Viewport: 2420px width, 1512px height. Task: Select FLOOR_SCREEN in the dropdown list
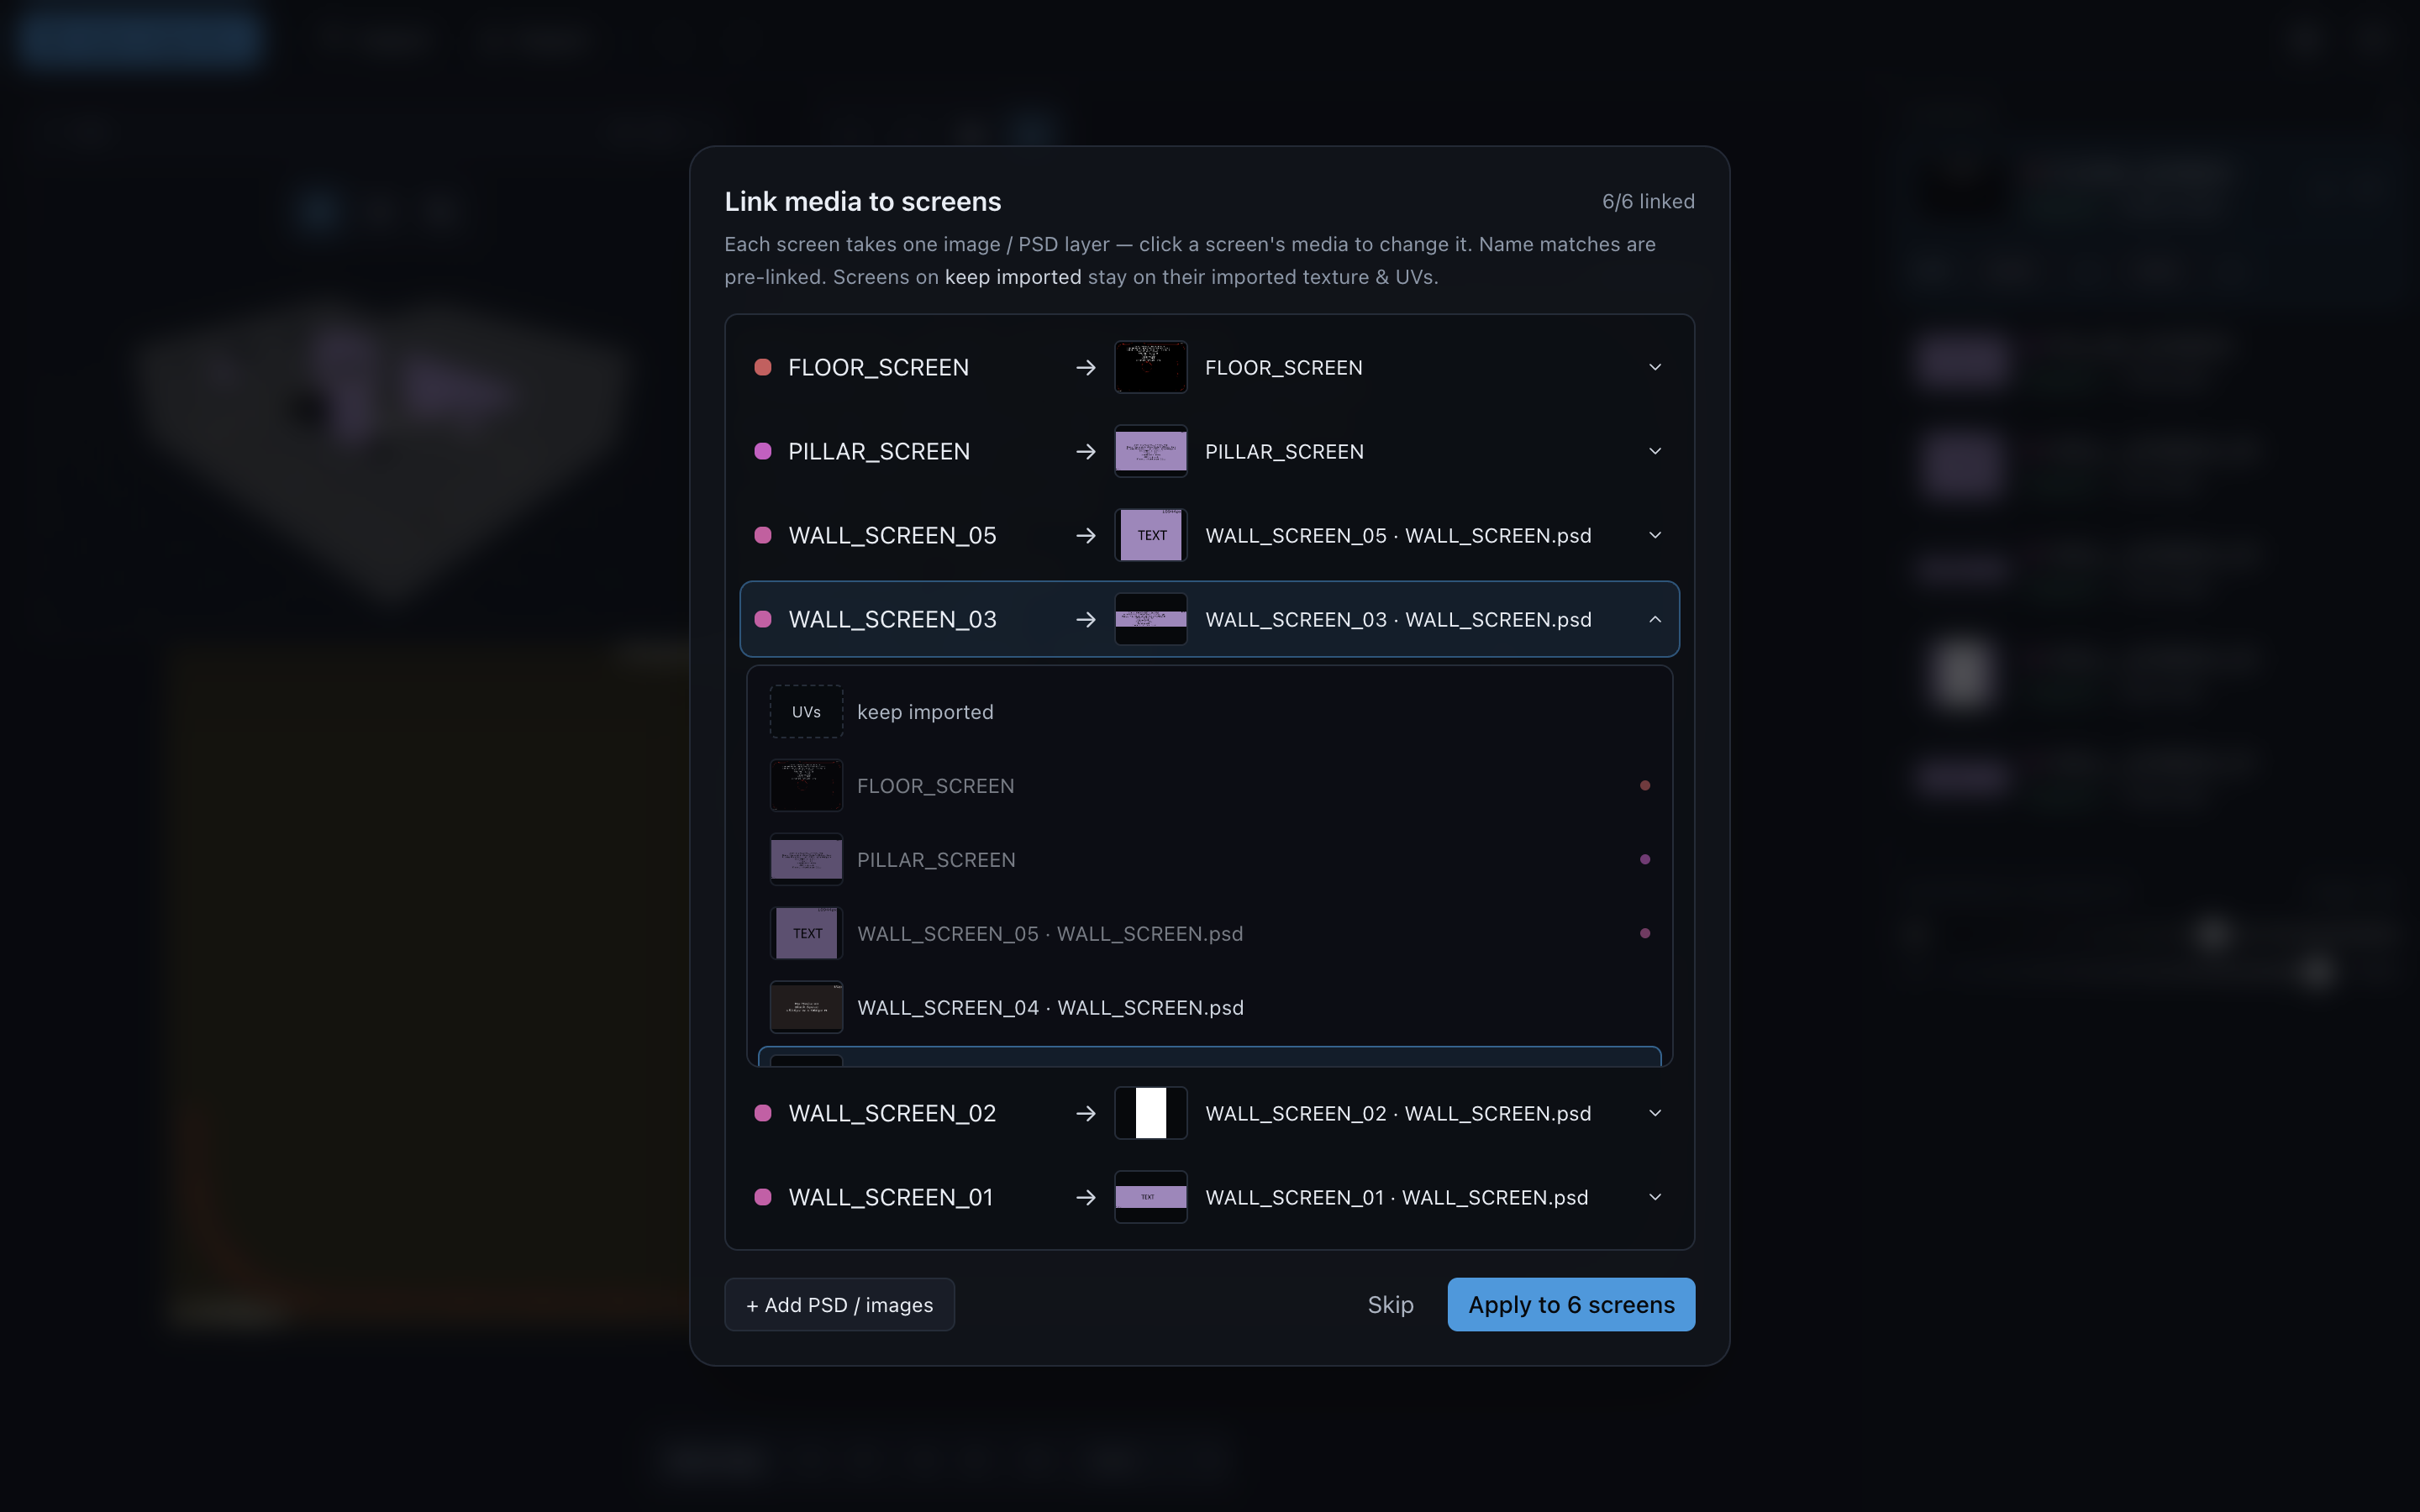click(1210, 786)
